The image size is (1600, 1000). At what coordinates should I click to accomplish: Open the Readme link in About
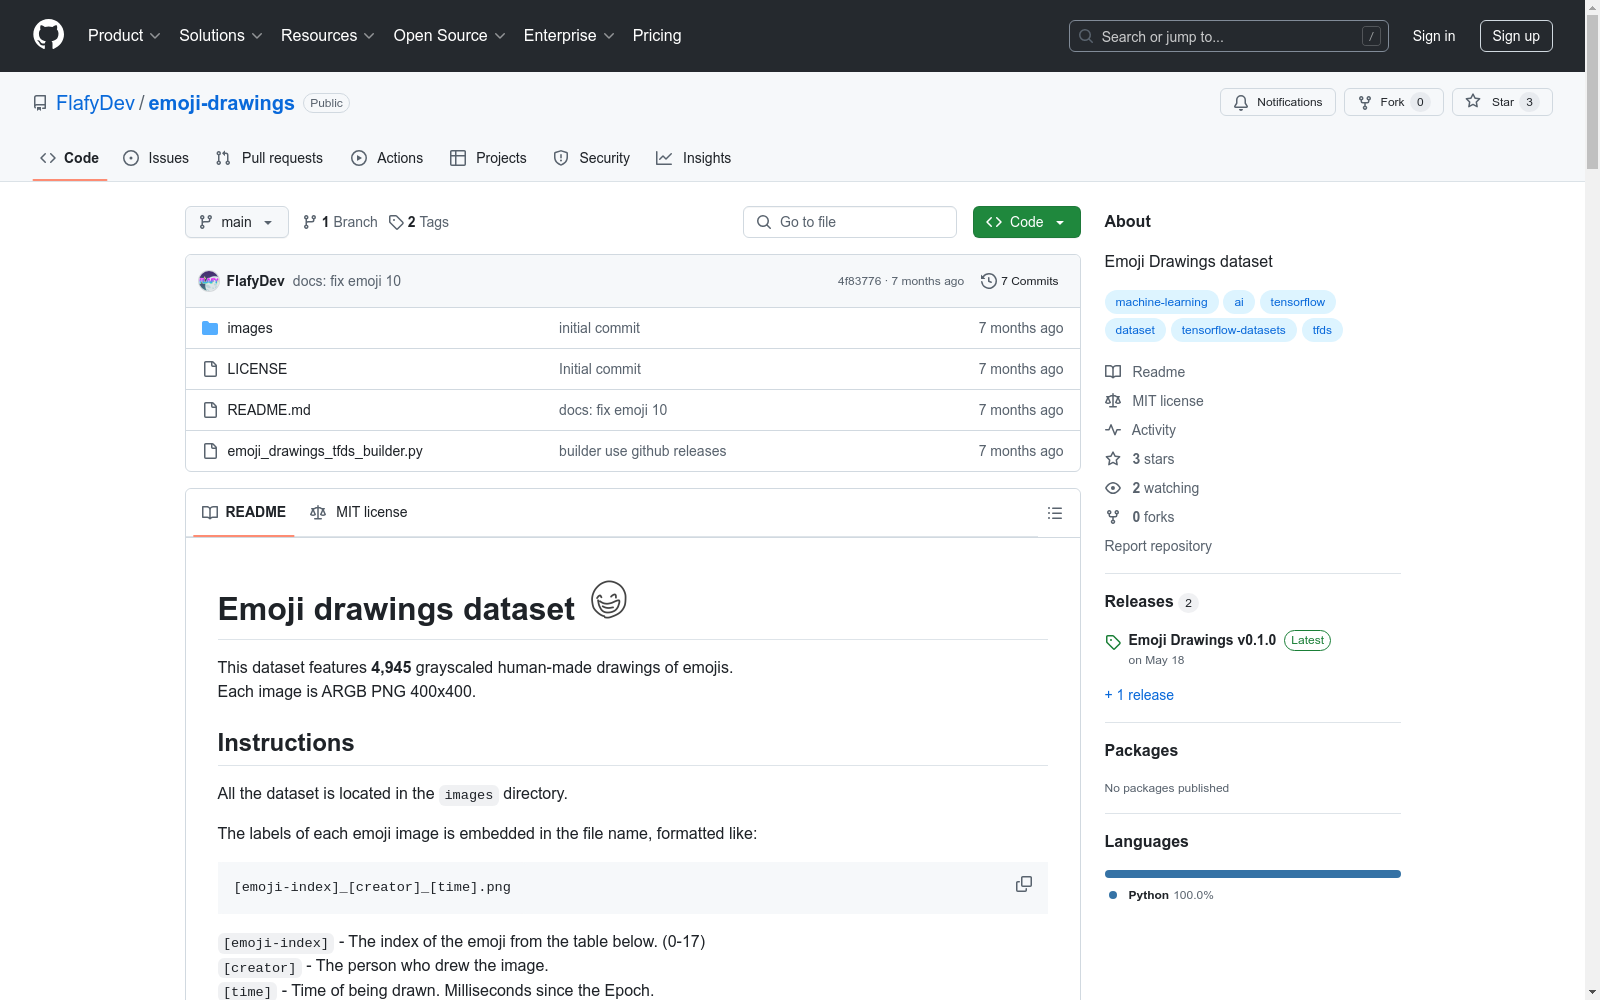(x=1145, y=372)
